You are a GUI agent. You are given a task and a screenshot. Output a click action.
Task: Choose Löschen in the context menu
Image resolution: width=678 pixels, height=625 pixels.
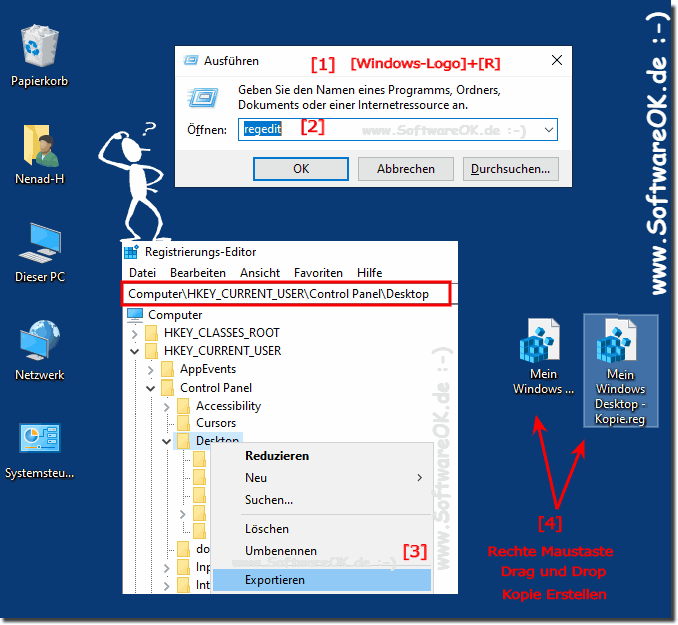point(323,529)
